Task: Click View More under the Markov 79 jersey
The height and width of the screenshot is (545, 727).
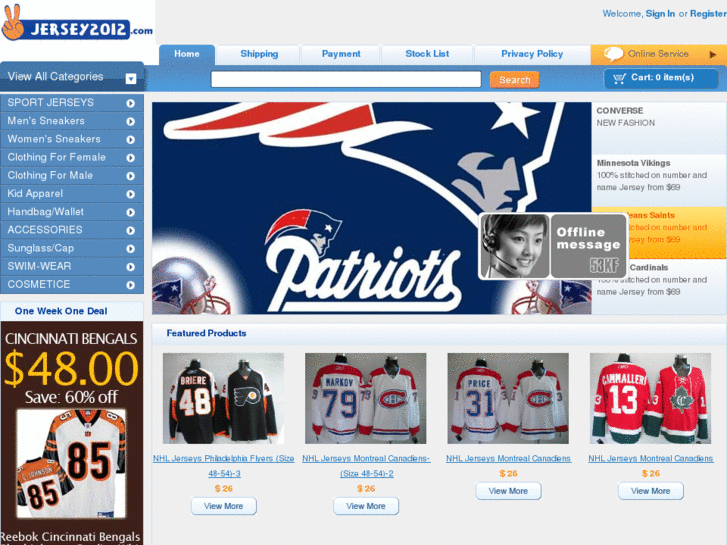Action: click(x=366, y=506)
